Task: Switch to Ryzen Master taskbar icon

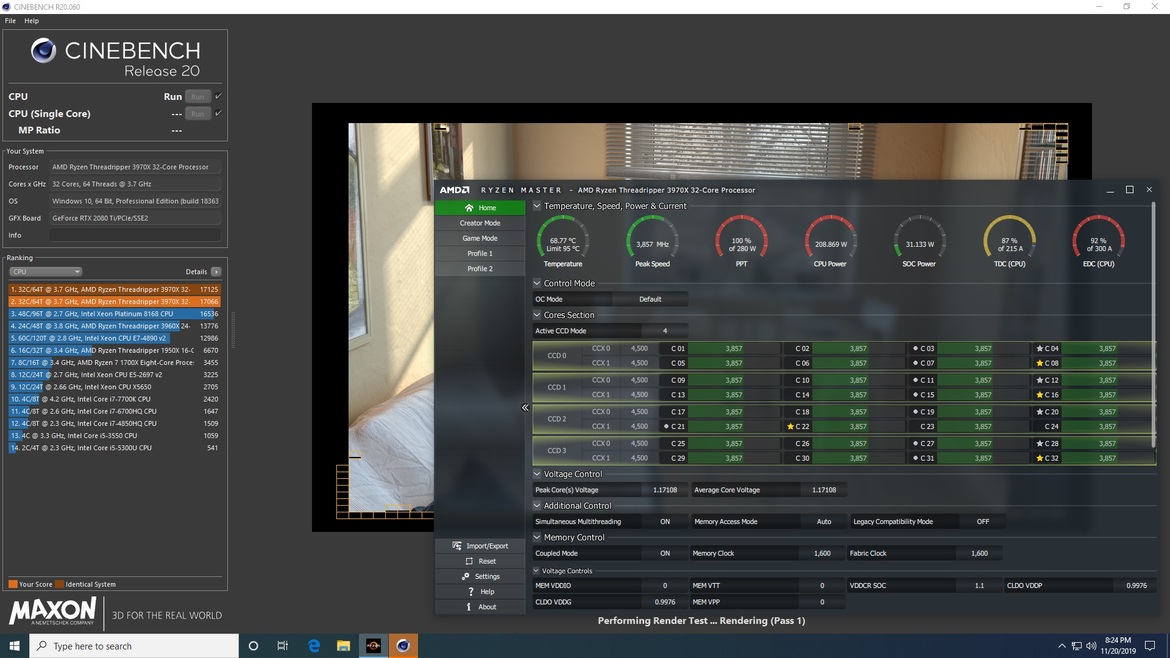Action: pyautogui.click(x=373, y=646)
